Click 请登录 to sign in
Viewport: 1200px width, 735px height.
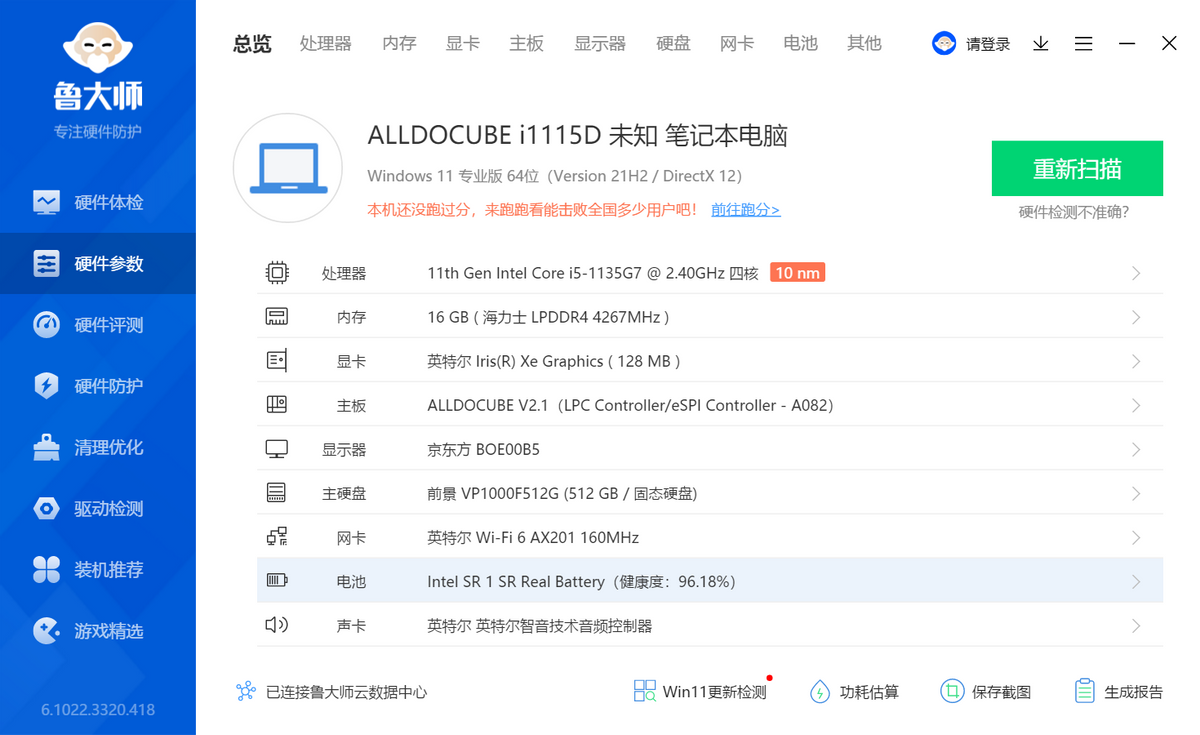pyautogui.click(x=987, y=44)
